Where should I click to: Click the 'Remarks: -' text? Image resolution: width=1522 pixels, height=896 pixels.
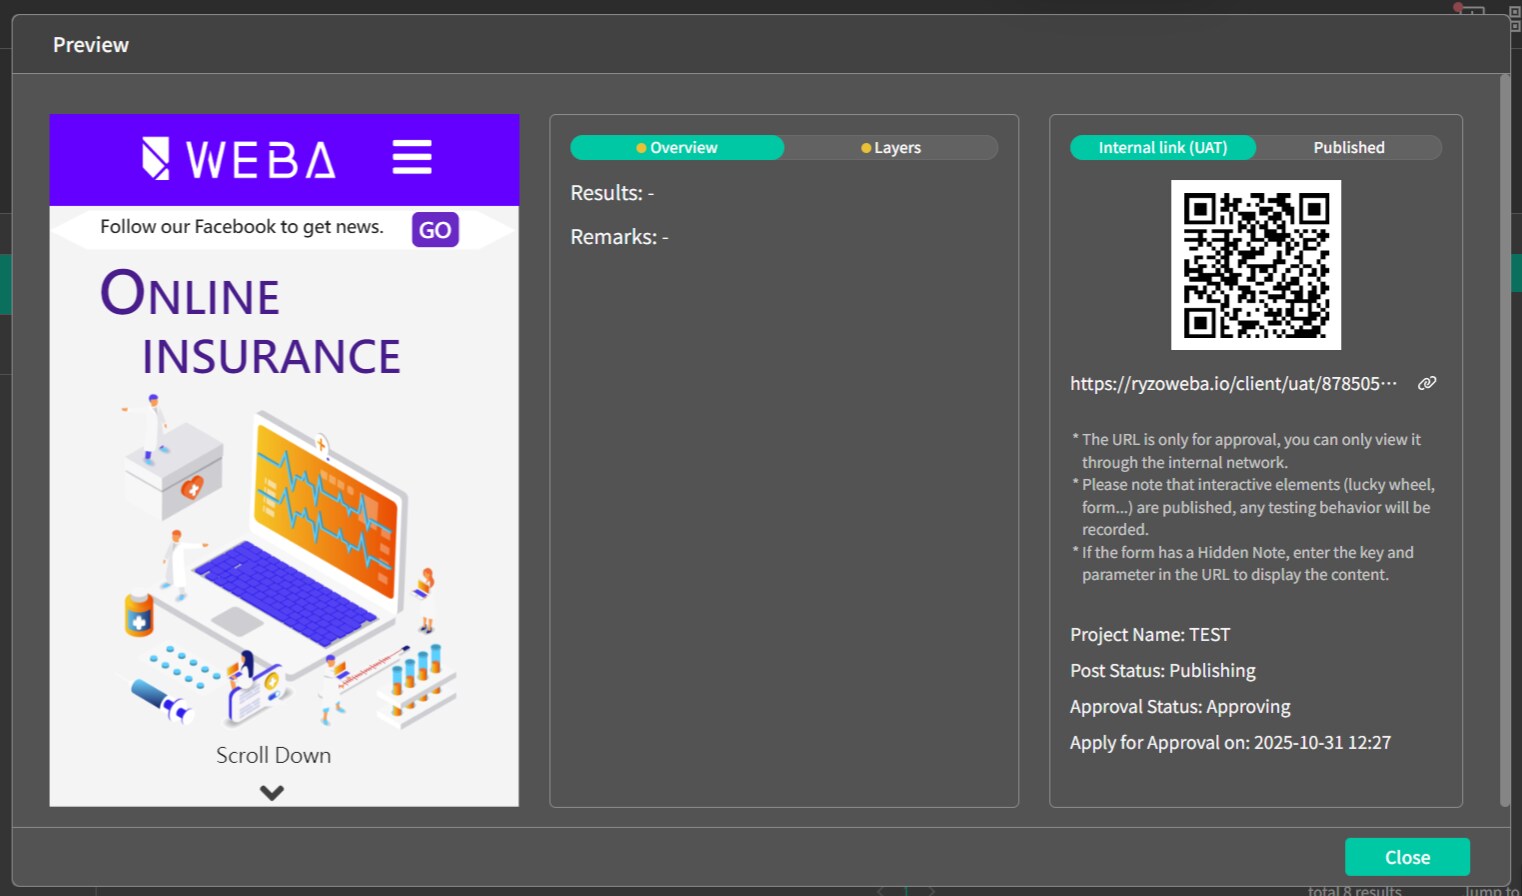(x=619, y=237)
